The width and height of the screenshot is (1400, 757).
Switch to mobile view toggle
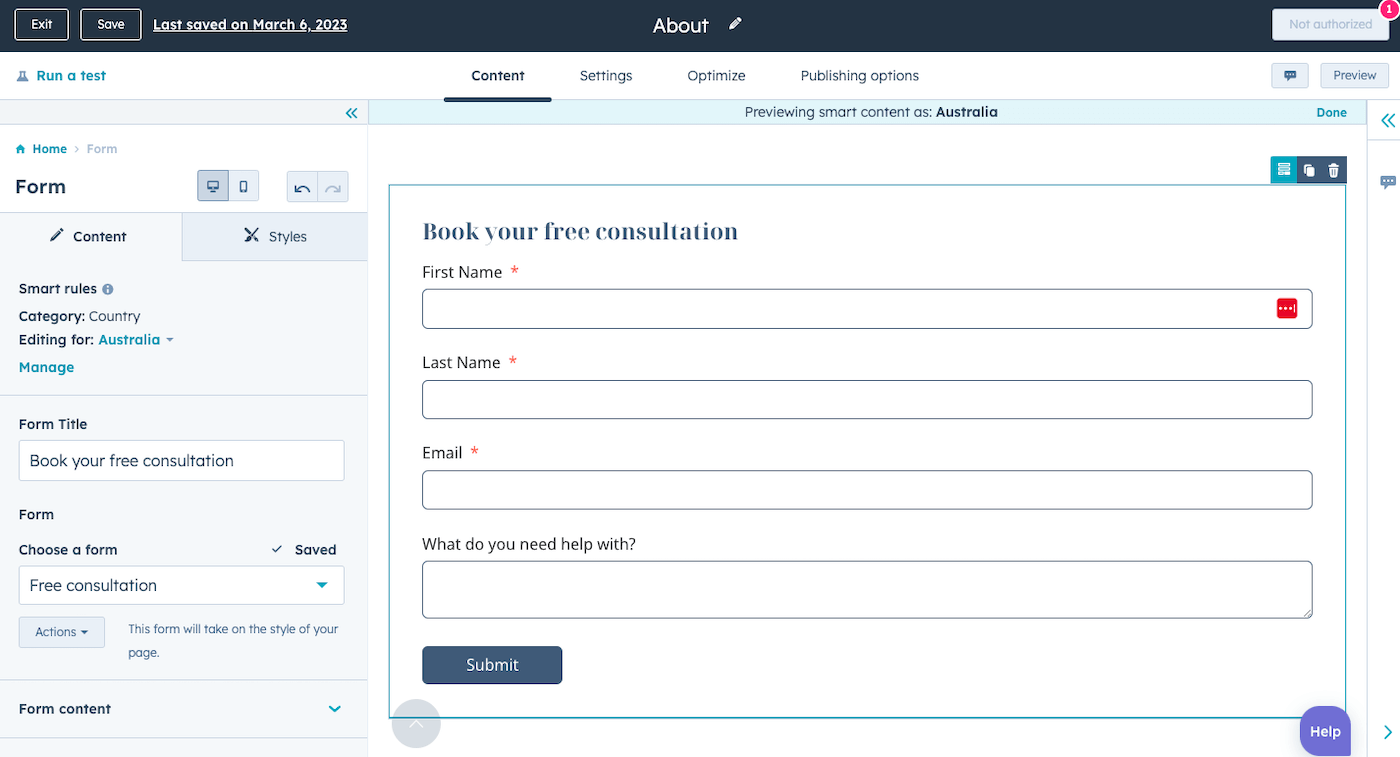point(243,186)
